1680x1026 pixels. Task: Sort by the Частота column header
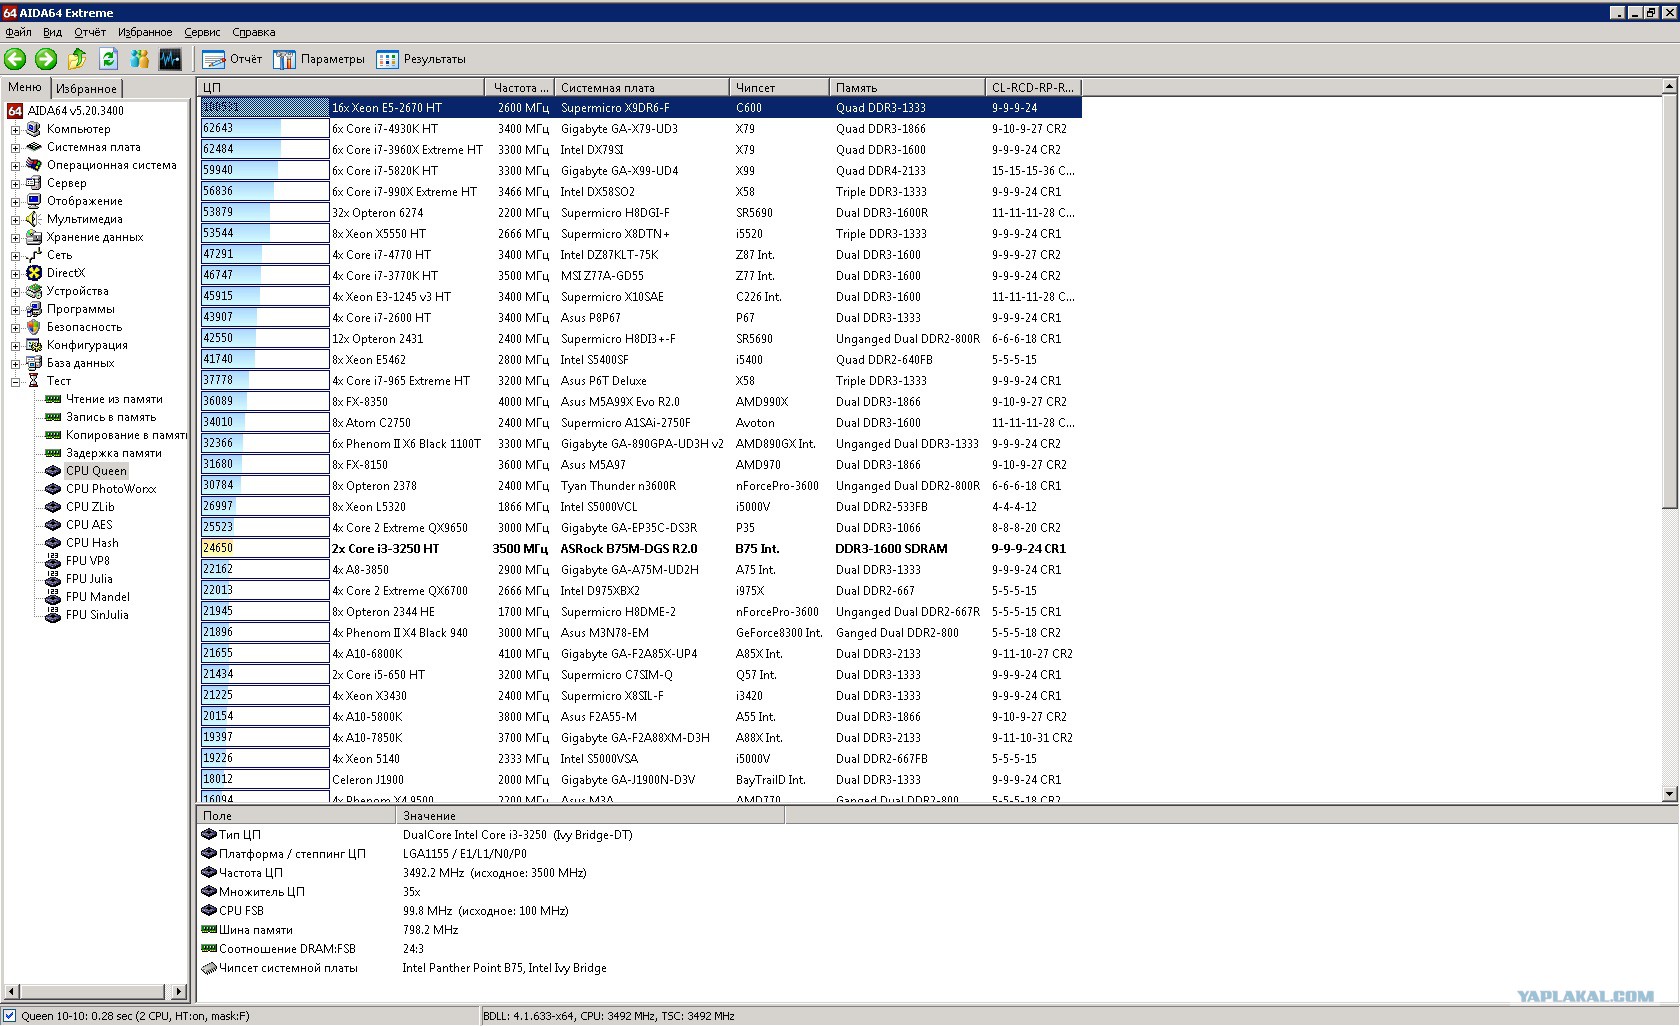point(519,88)
